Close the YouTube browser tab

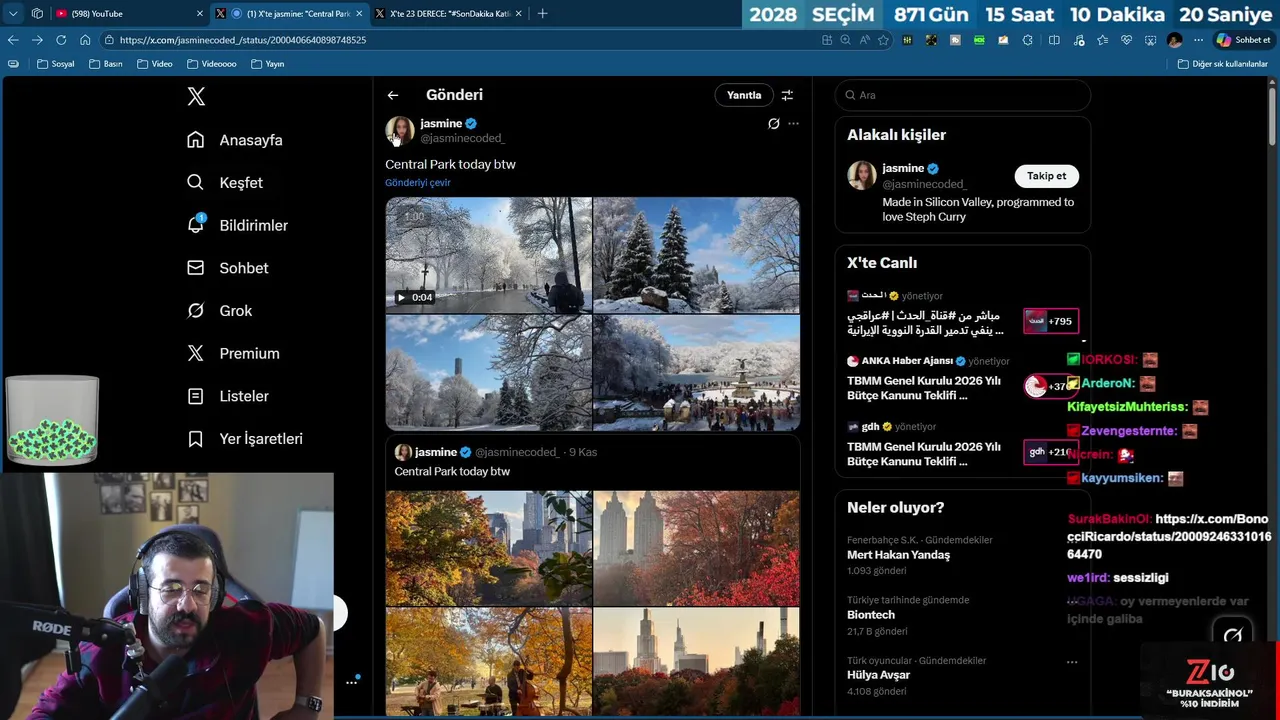199,13
